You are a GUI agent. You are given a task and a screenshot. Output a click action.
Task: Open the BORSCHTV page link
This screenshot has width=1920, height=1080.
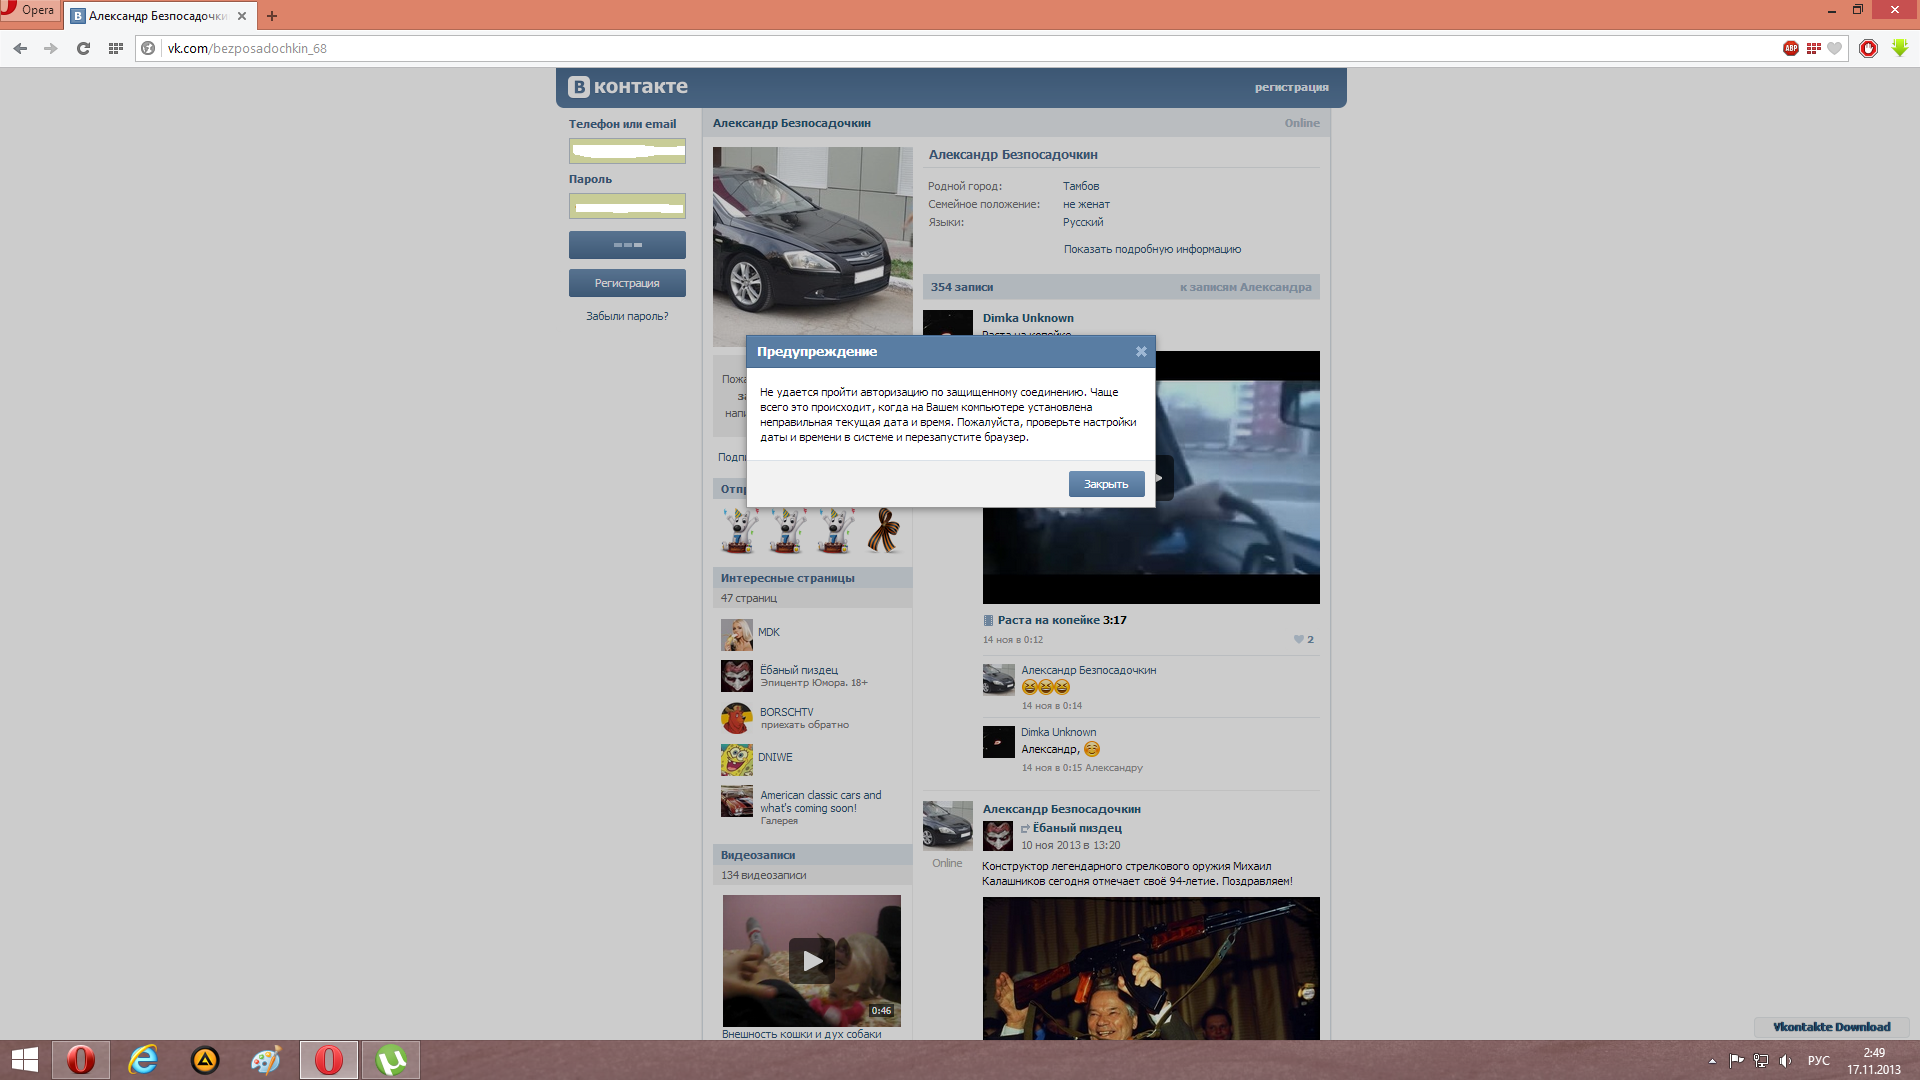click(787, 712)
